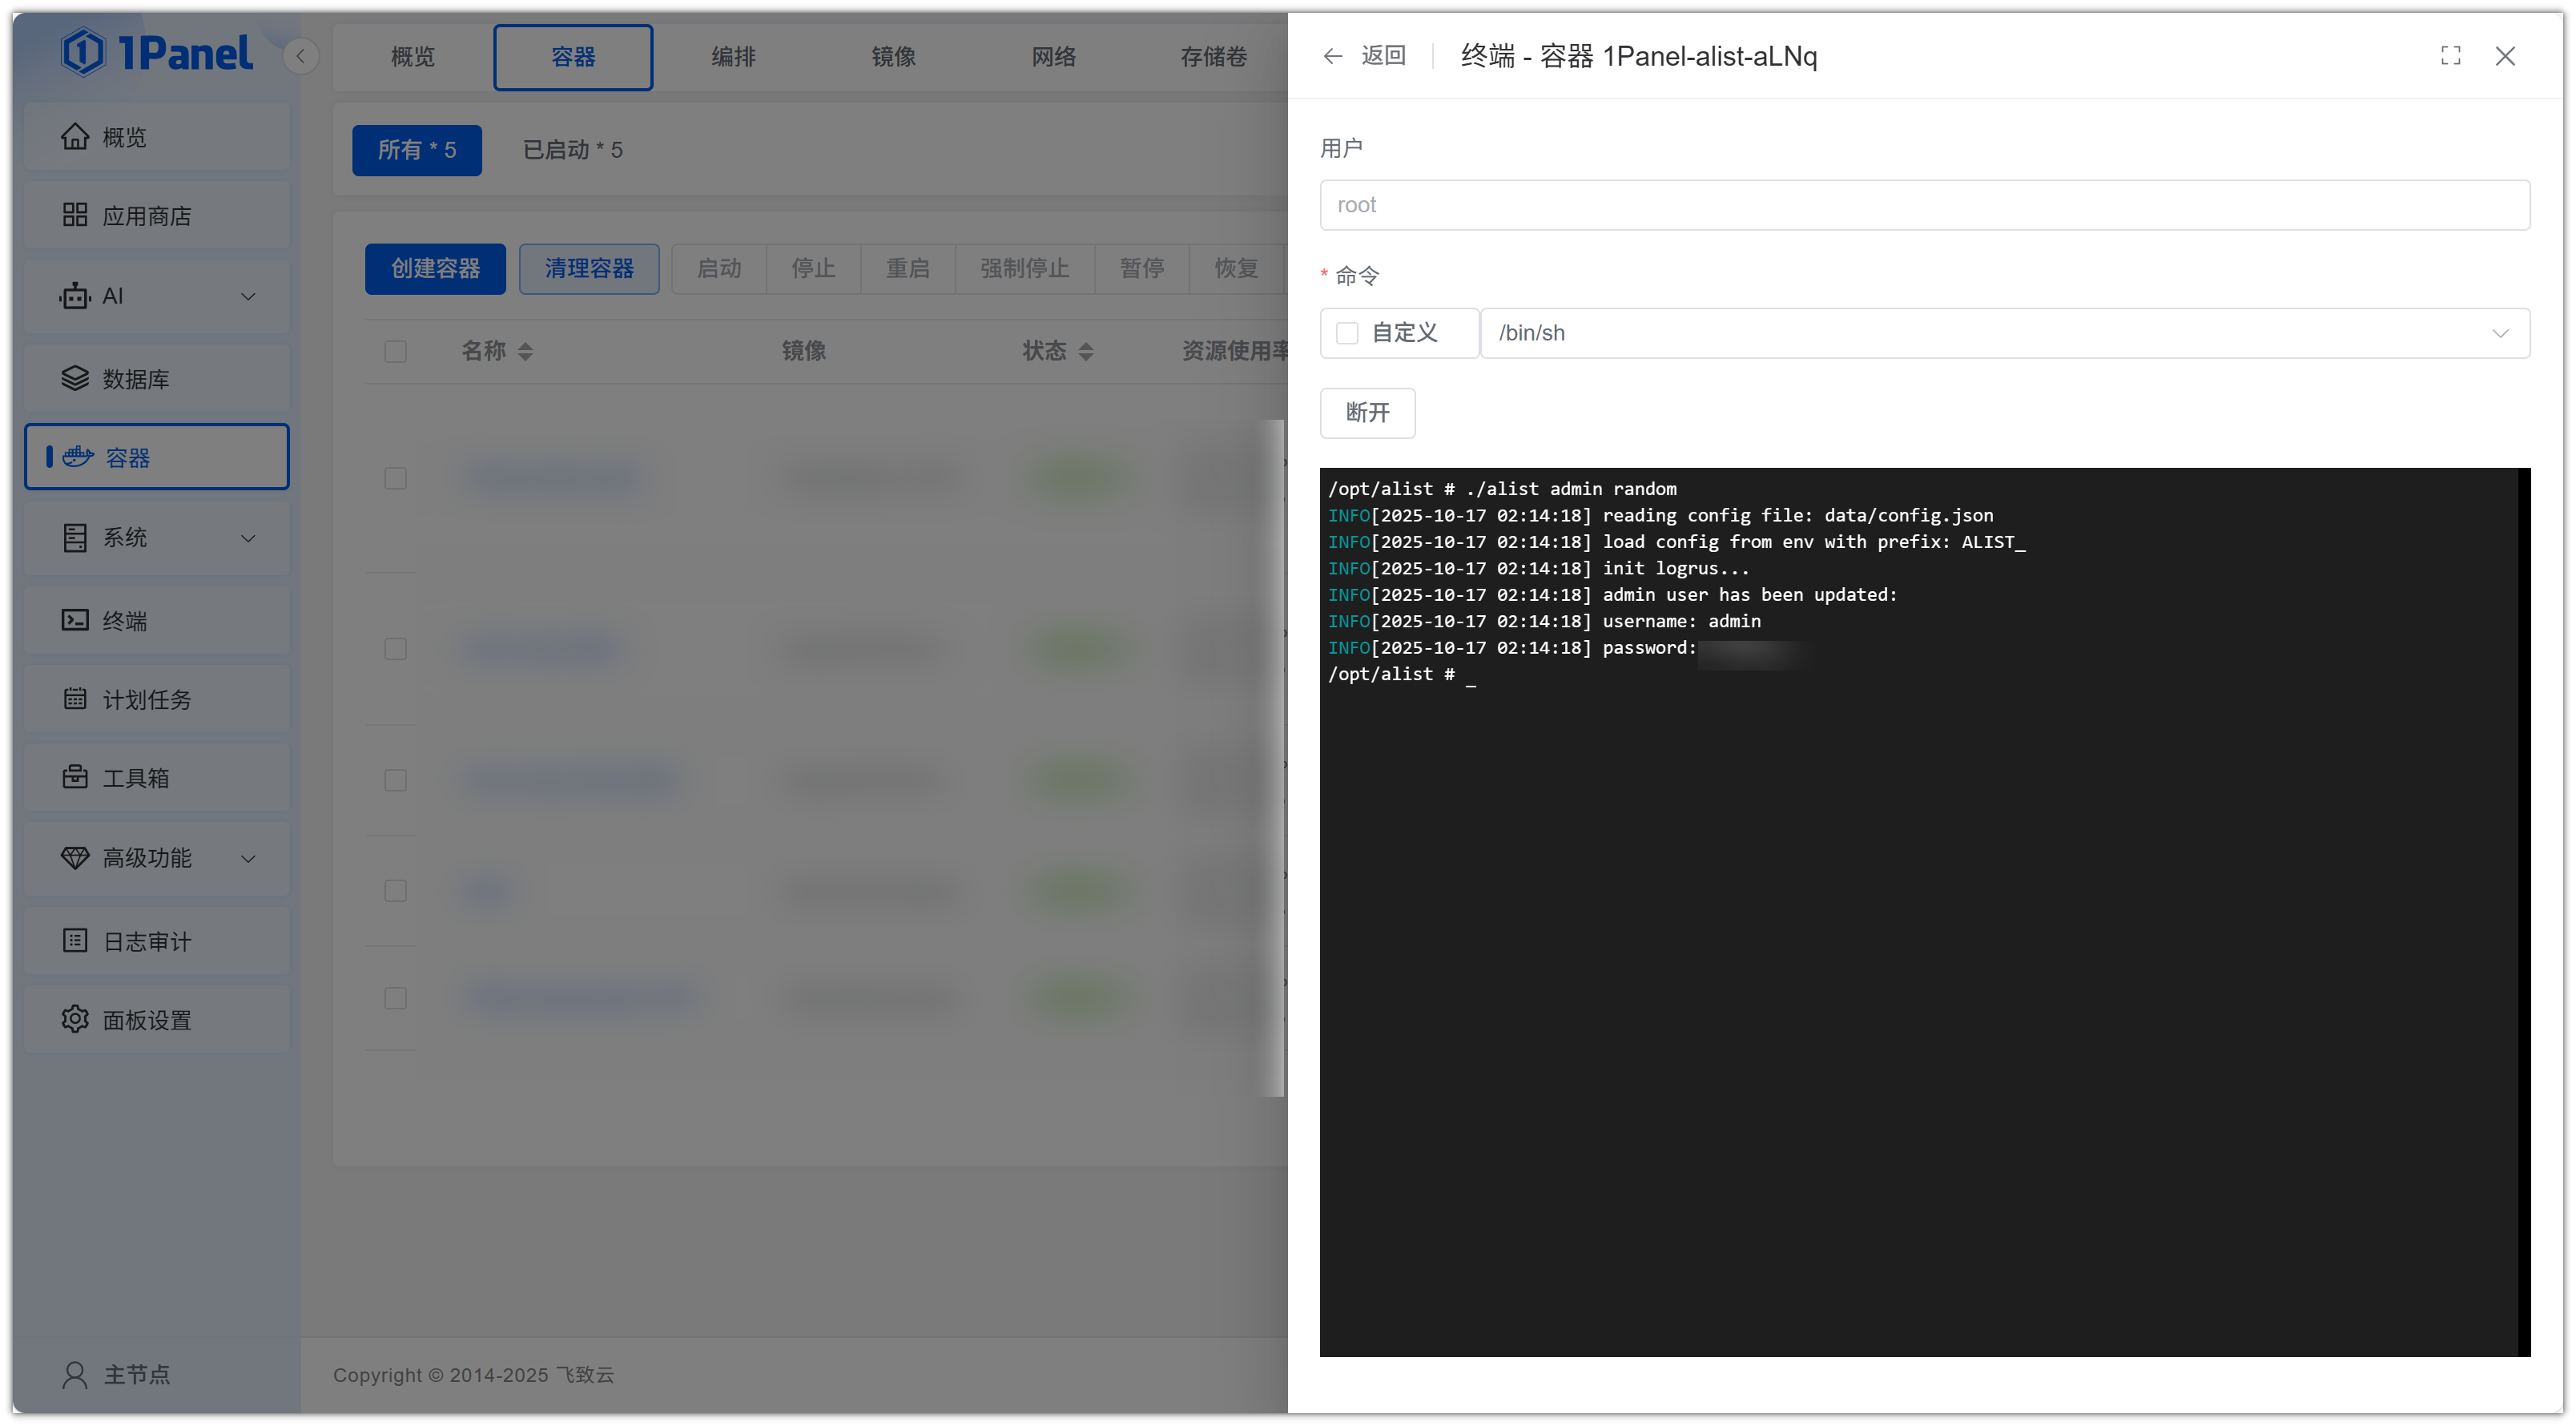Open the /bin/sh command dropdown
Viewport: 2576px width, 1426px height.
pos(2003,333)
